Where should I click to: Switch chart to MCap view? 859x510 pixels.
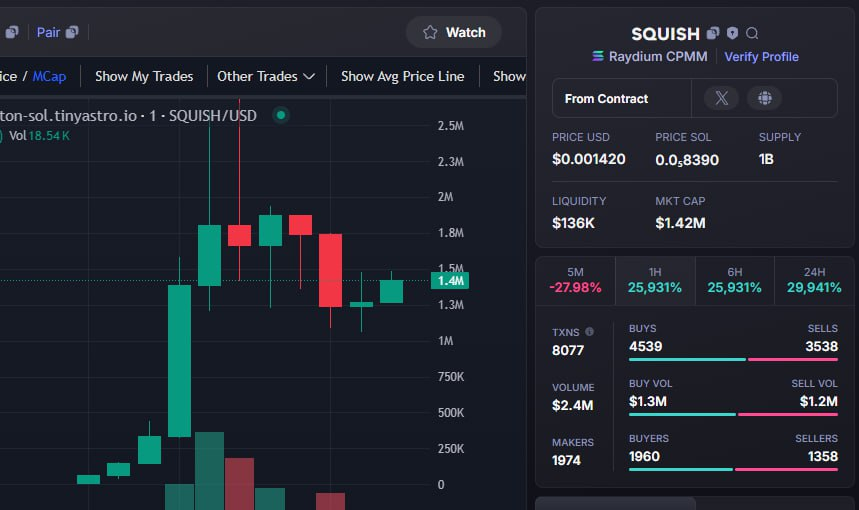(x=49, y=76)
